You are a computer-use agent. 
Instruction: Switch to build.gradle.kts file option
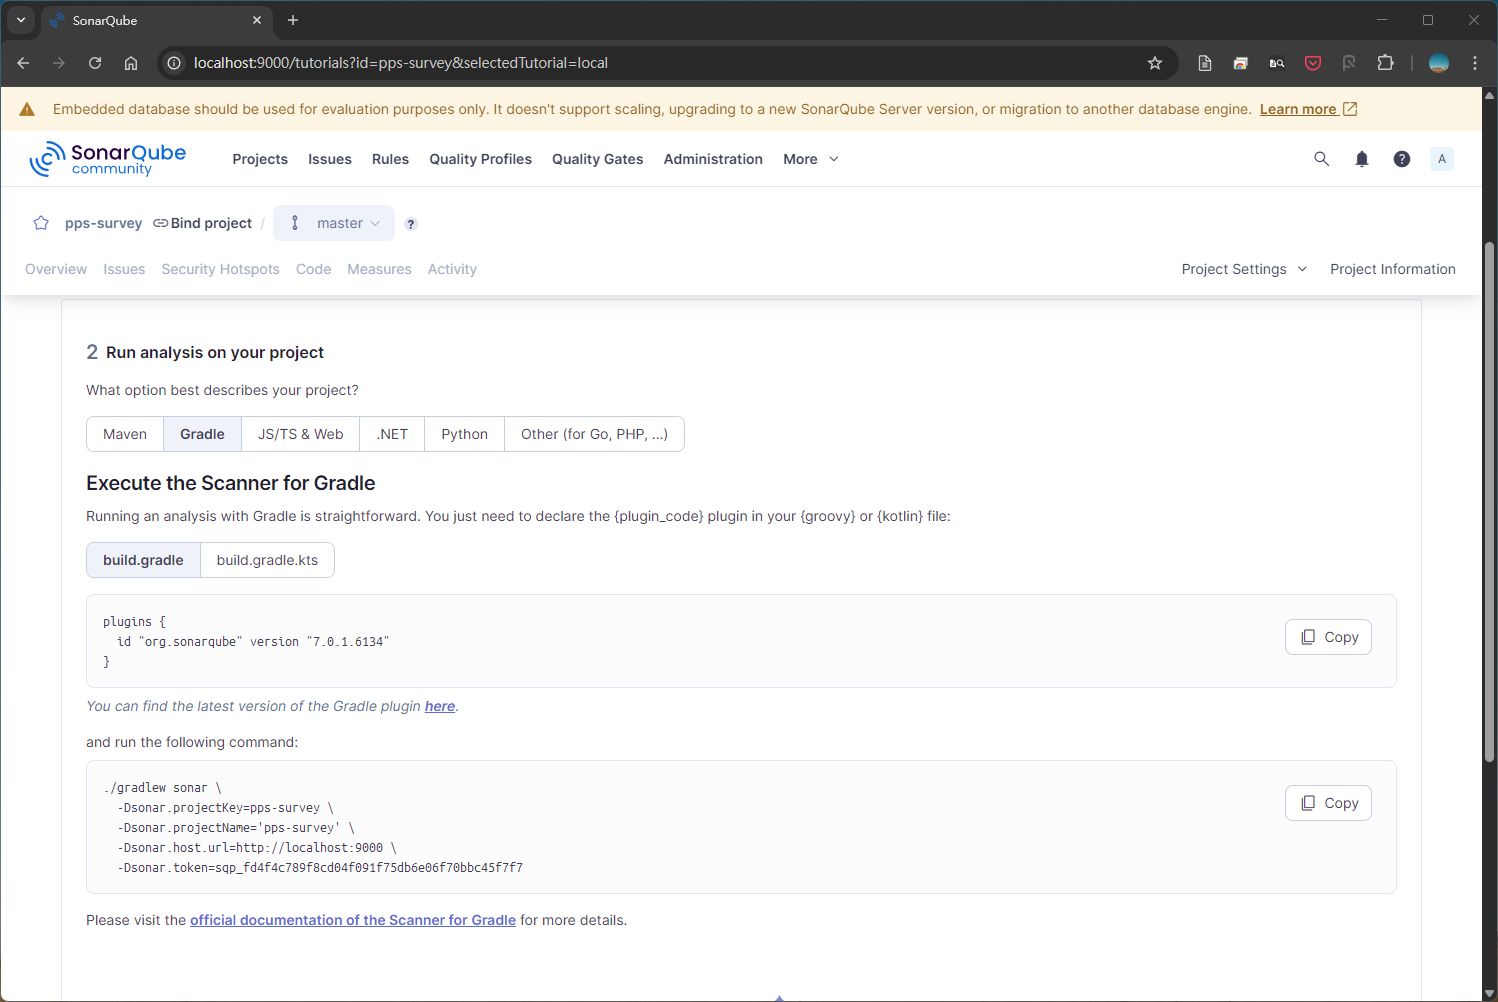(267, 560)
